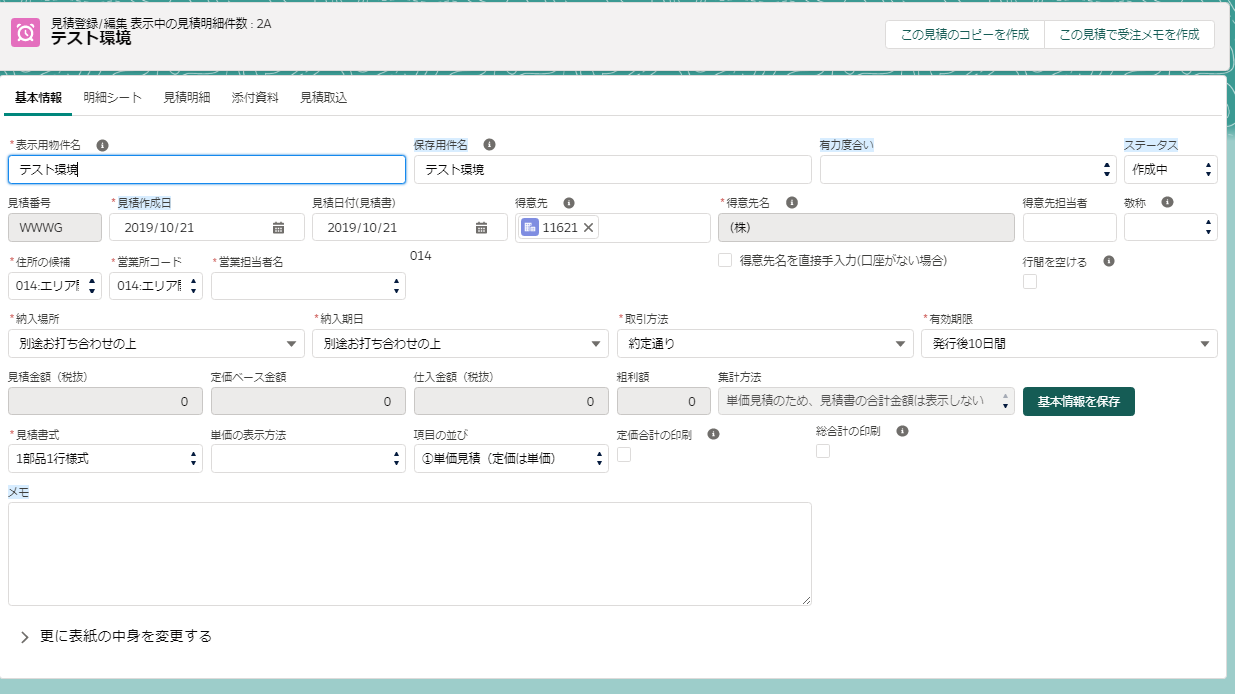Image resolution: width=1235 pixels, height=694 pixels.
Task: Click the 見積日付(見積書) date field
Action: [410, 227]
